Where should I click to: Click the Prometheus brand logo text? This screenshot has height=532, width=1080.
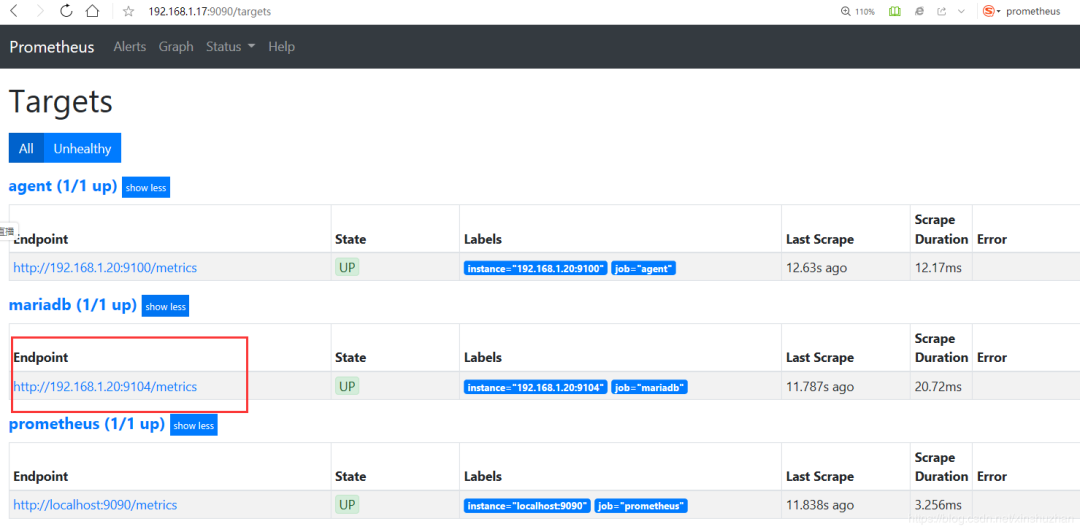52,47
